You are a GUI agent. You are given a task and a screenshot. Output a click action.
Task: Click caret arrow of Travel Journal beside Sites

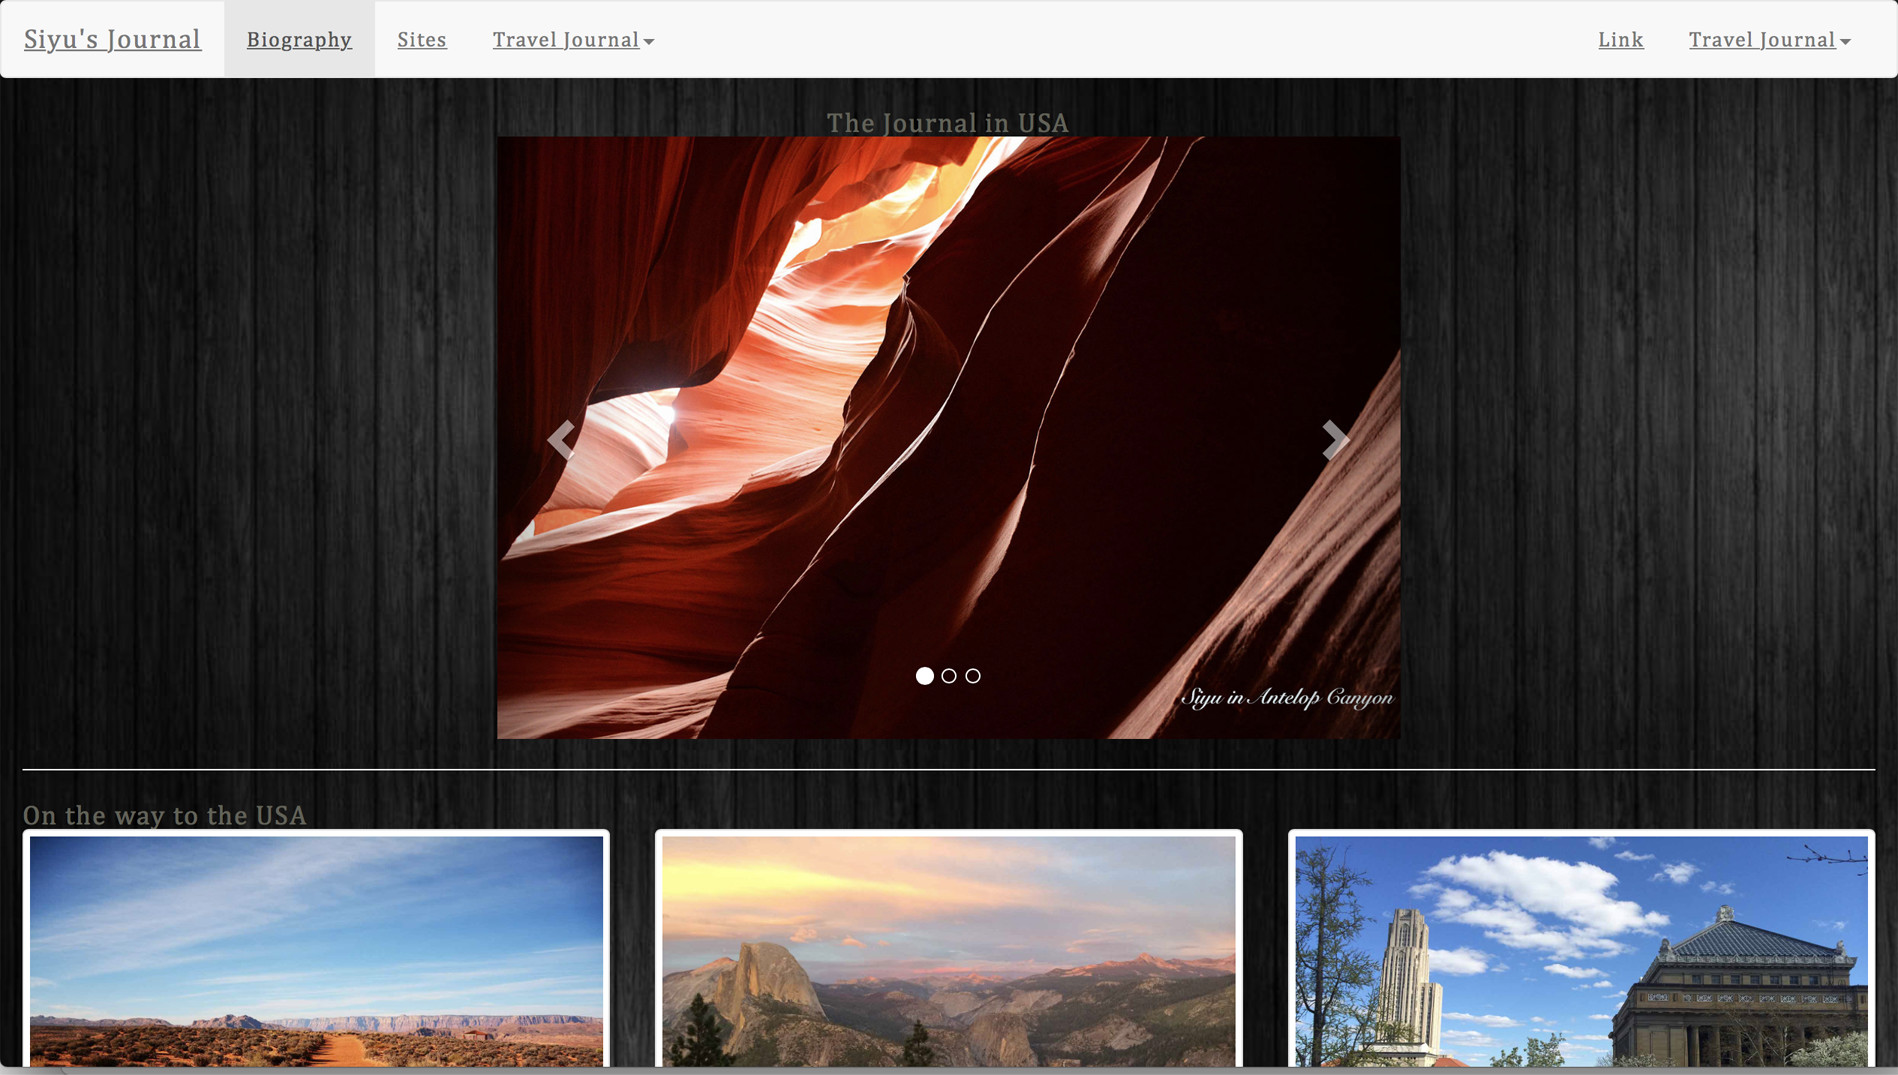[x=649, y=42]
